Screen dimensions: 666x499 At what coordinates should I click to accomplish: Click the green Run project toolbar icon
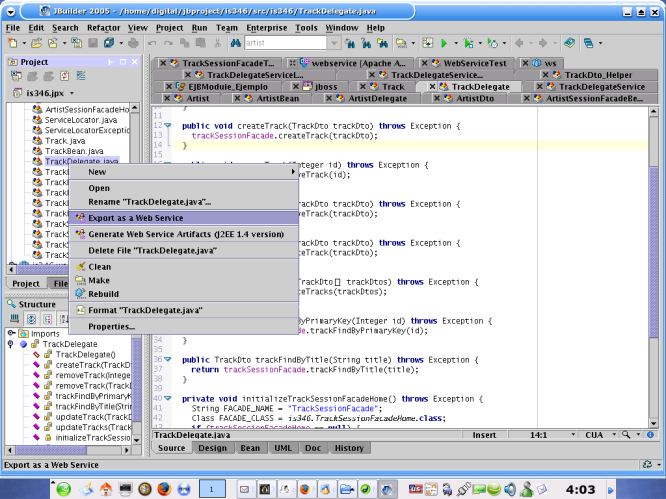pos(443,44)
